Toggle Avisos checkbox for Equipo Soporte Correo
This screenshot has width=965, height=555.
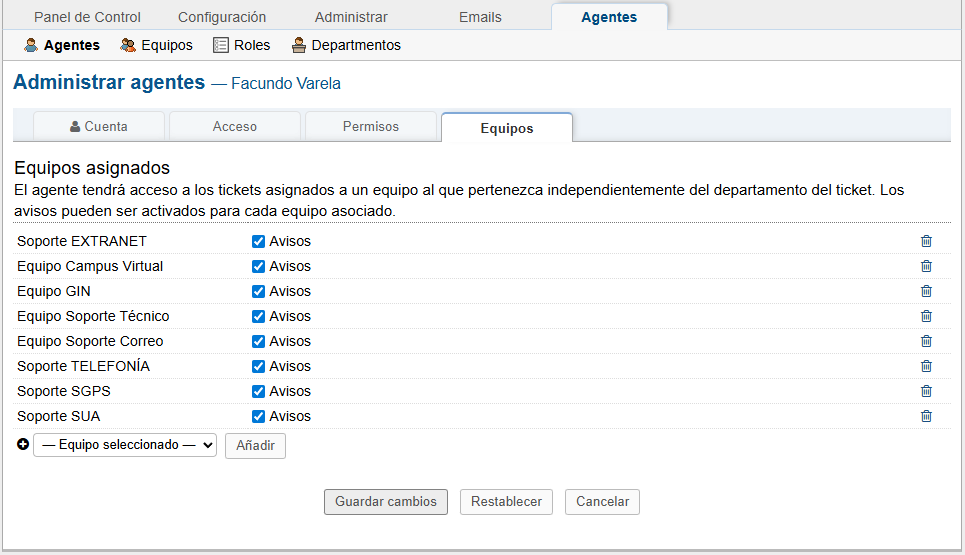pyautogui.click(x=258, y=341)
